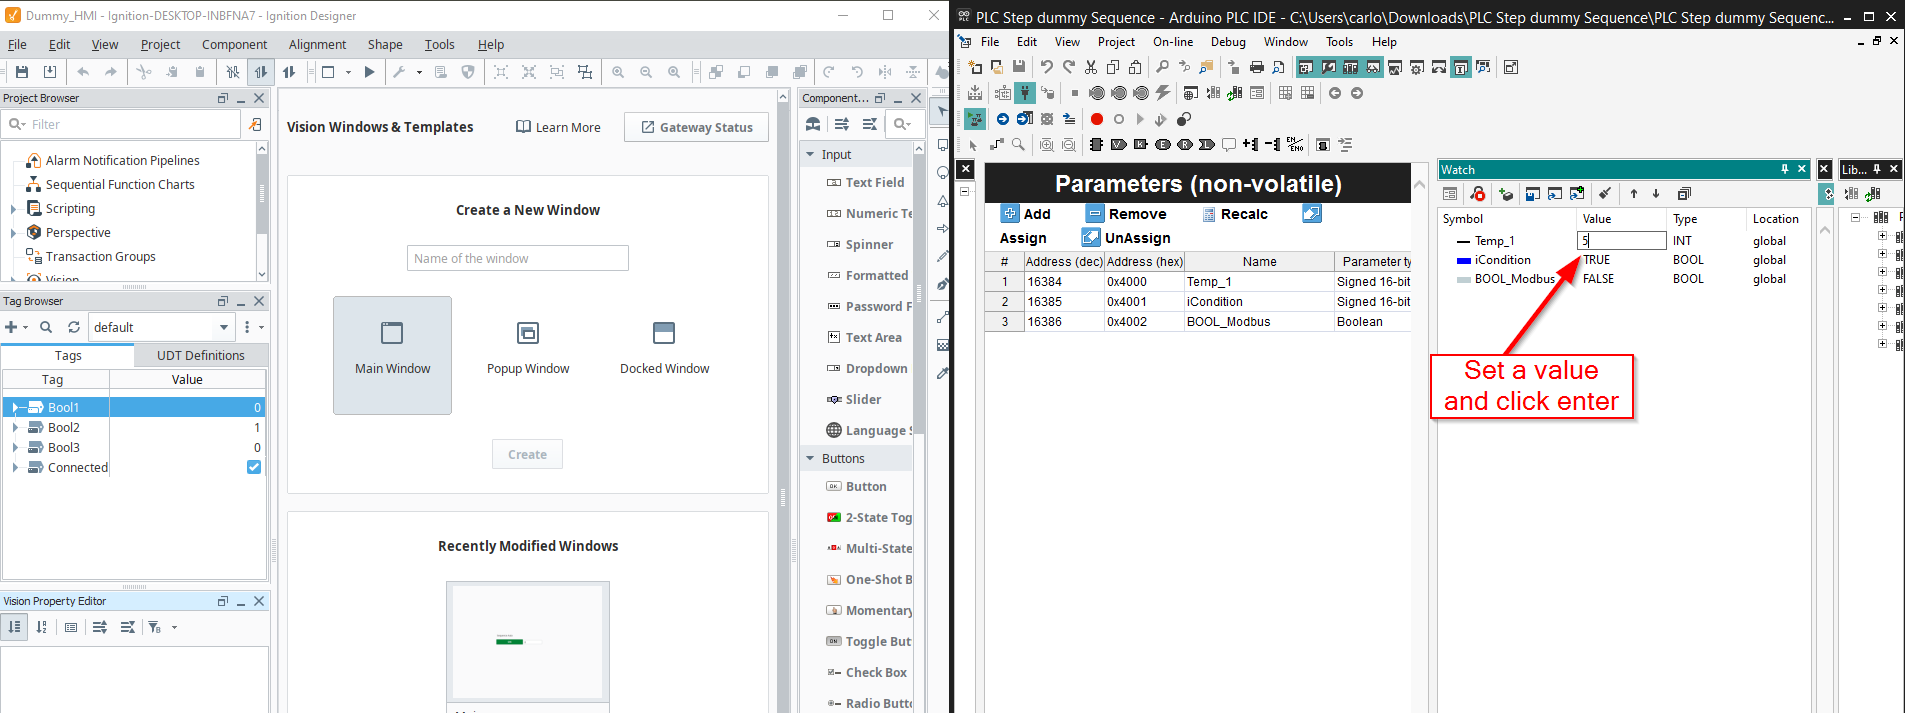1905x713 pixels.
Task: Click the Temp_1 value input in Watch
Action: point(1622,240)
